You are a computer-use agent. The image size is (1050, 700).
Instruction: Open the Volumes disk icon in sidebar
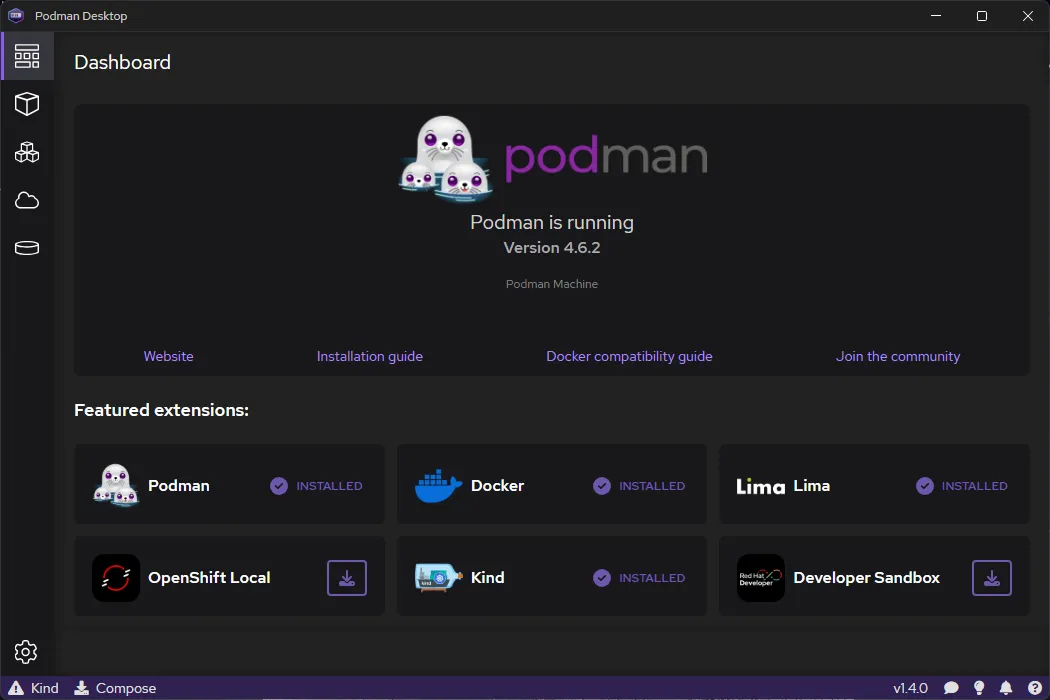pyautogui.click(x=27, y=248)
